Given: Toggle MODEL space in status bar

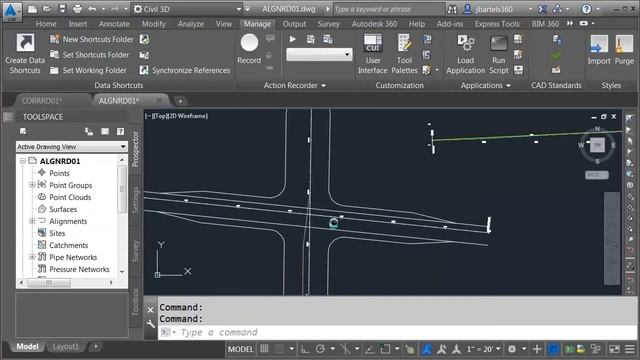Looking at the screenshot, I should [x=240, y=349].
